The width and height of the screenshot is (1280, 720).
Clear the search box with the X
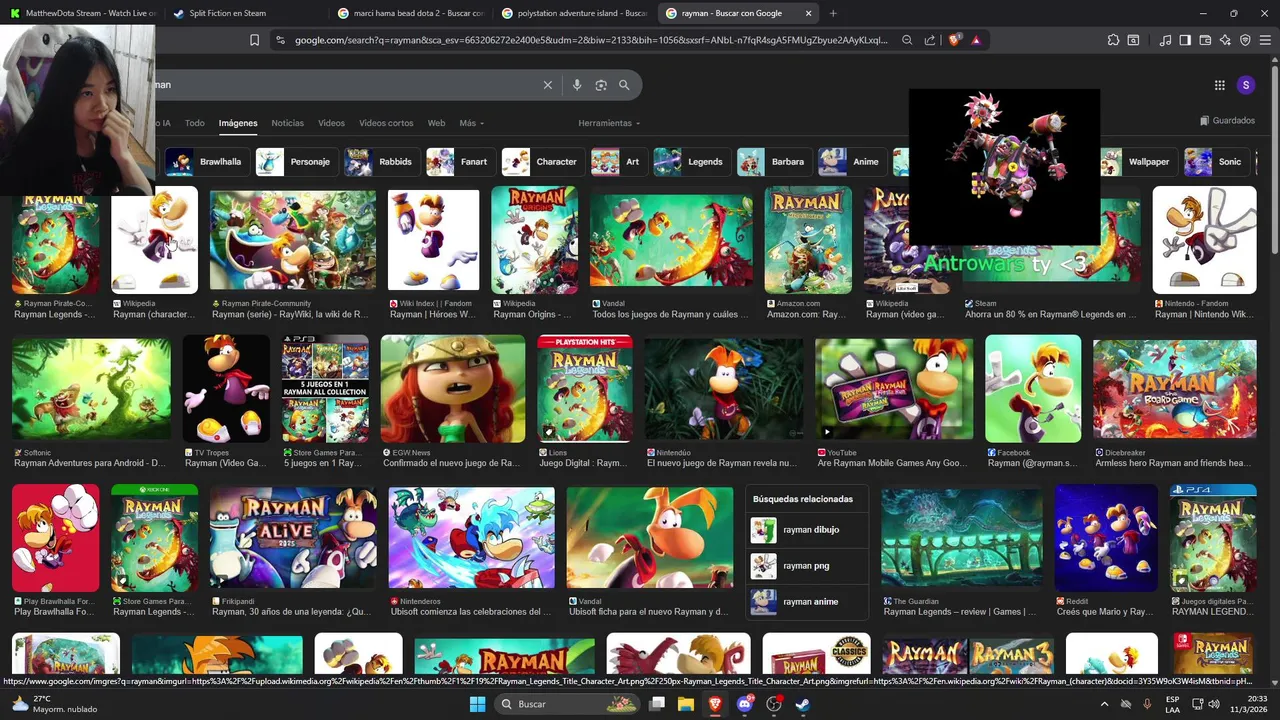547,85
